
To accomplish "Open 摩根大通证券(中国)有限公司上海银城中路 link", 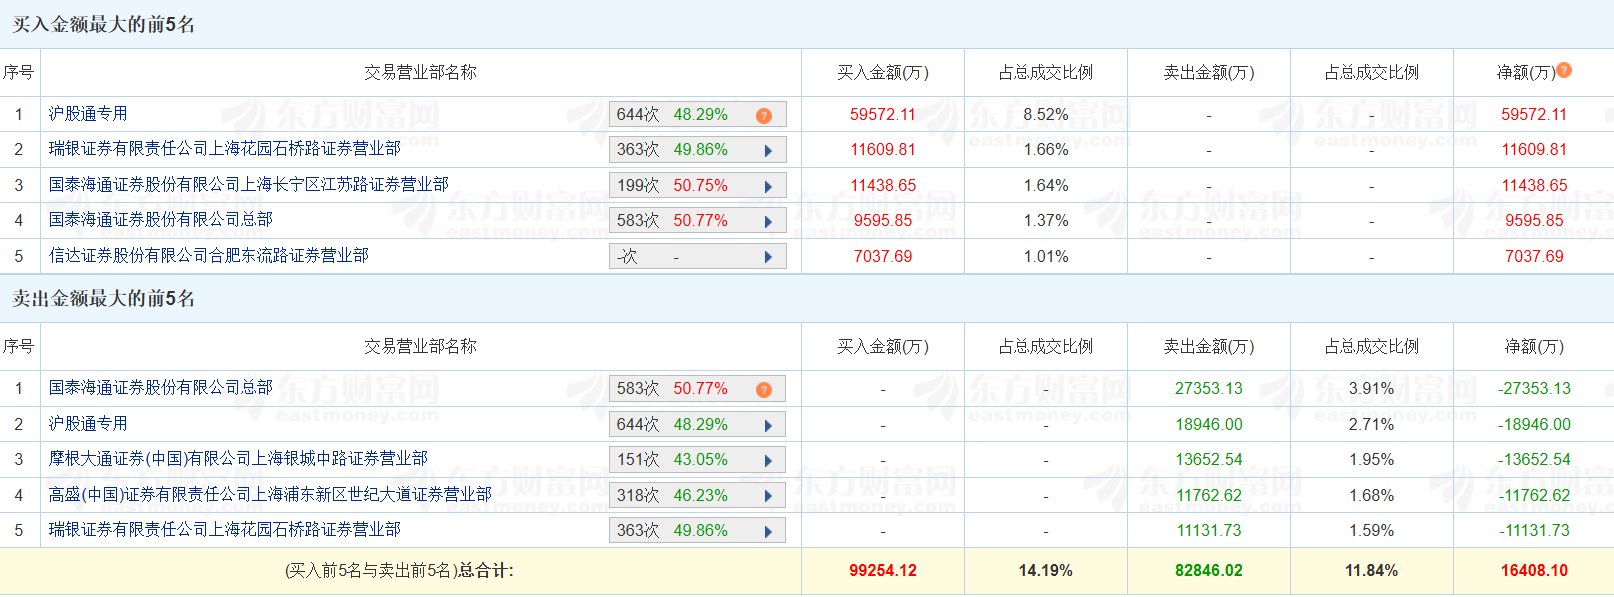I will point(238,459).
